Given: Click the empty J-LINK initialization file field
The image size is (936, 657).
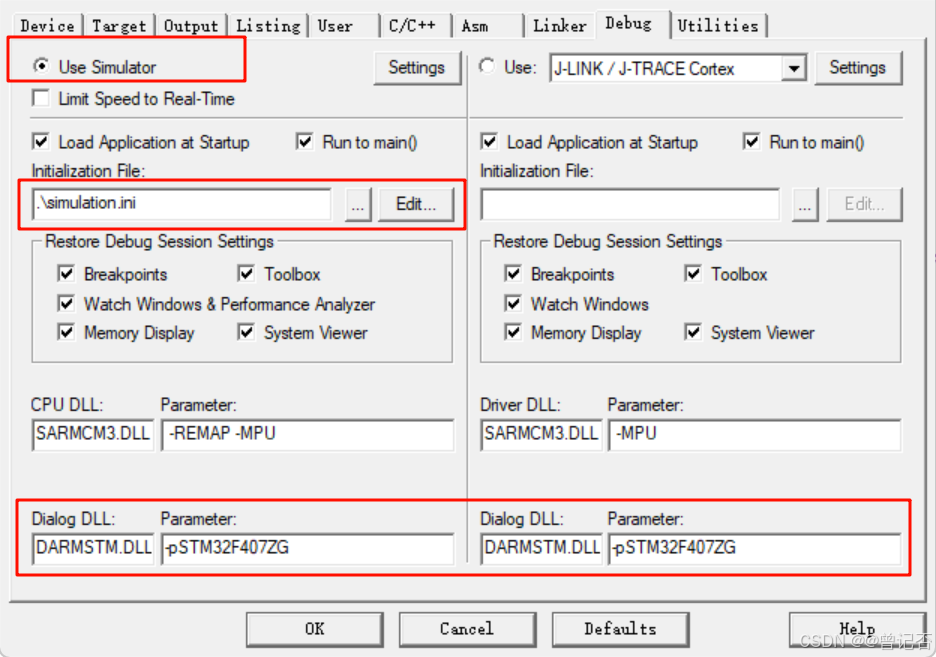Looking at the screenshot, I should click(x=630, y=203).
